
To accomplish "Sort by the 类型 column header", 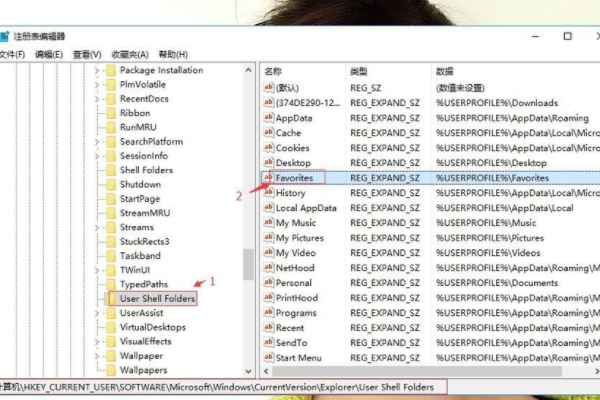I will point(360,72).
